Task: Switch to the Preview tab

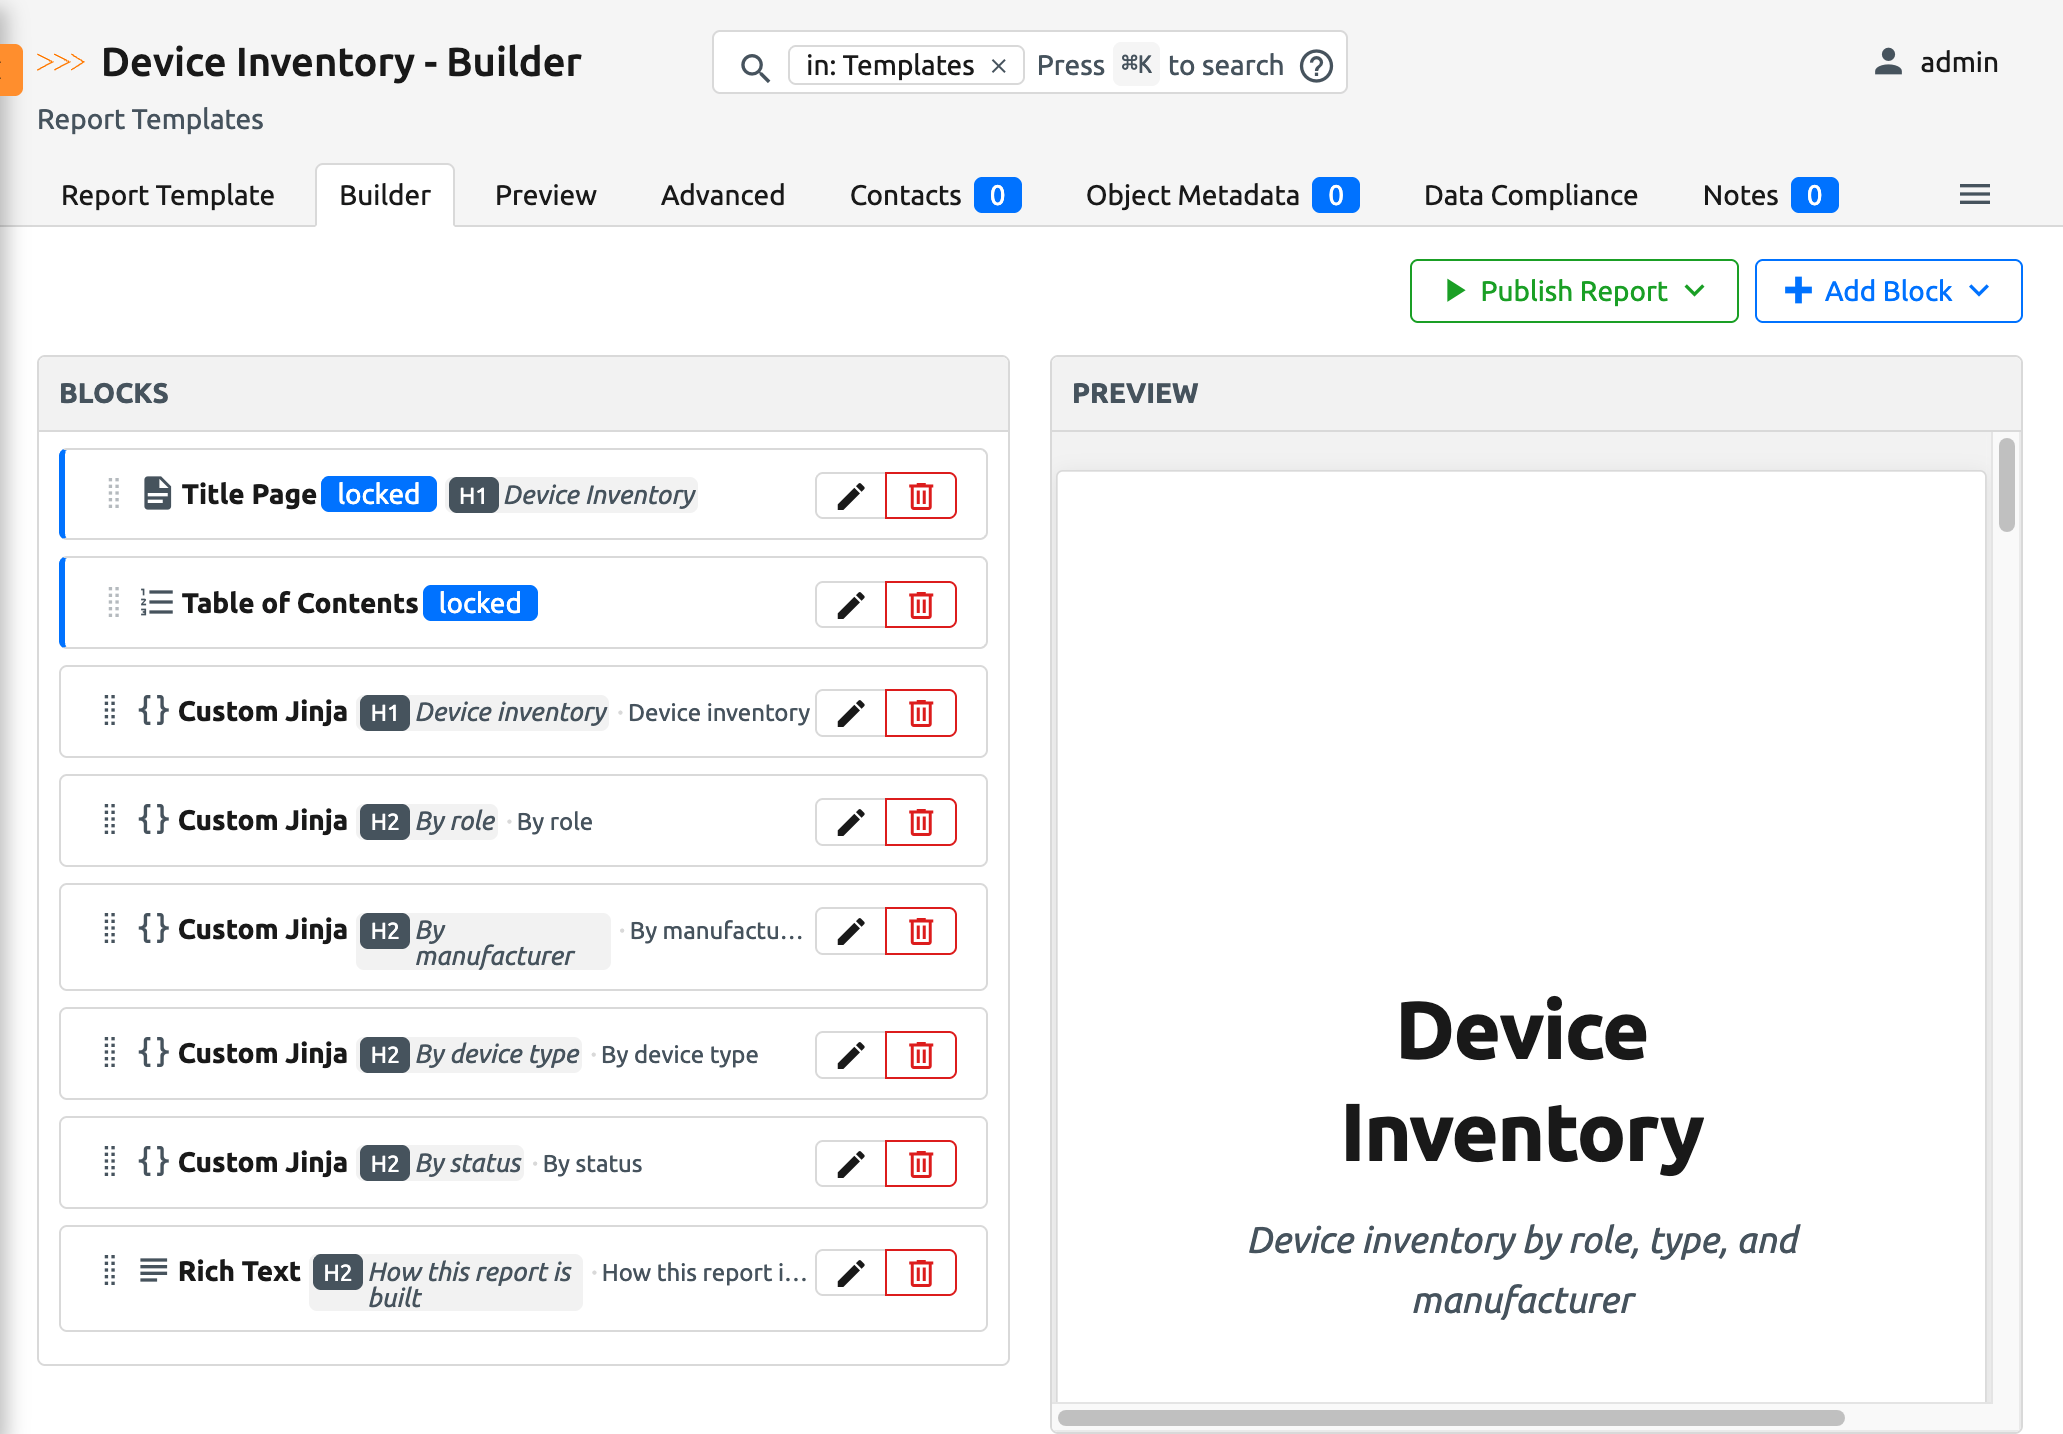Action: (x=546, y=195)
